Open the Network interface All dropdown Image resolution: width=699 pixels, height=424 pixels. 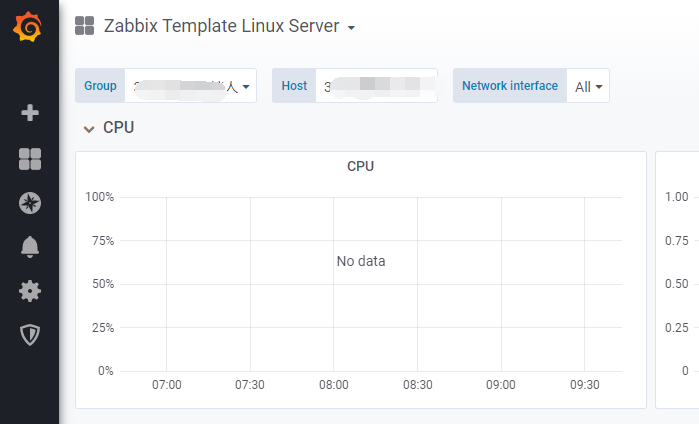588,86
